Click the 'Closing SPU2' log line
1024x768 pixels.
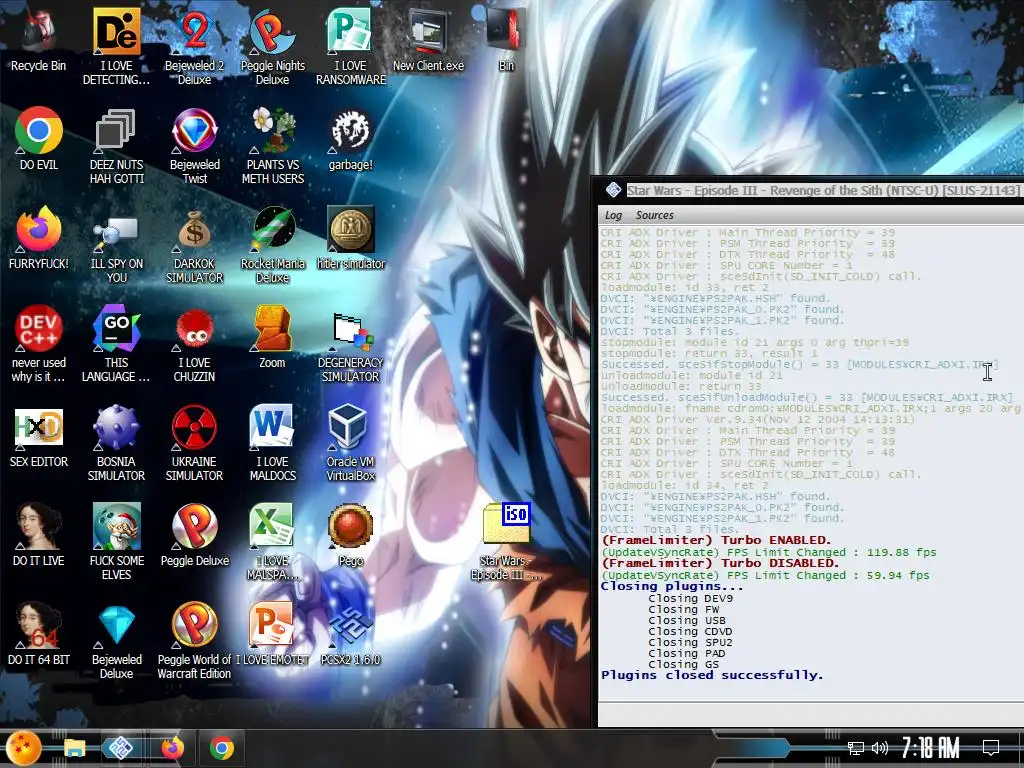690,642
